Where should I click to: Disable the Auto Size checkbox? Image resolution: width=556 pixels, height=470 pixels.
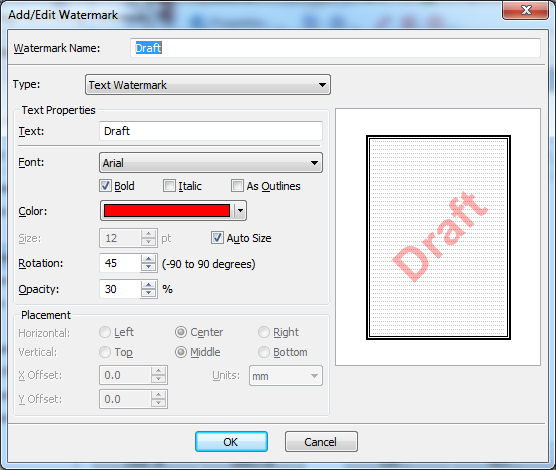(217, 238)
